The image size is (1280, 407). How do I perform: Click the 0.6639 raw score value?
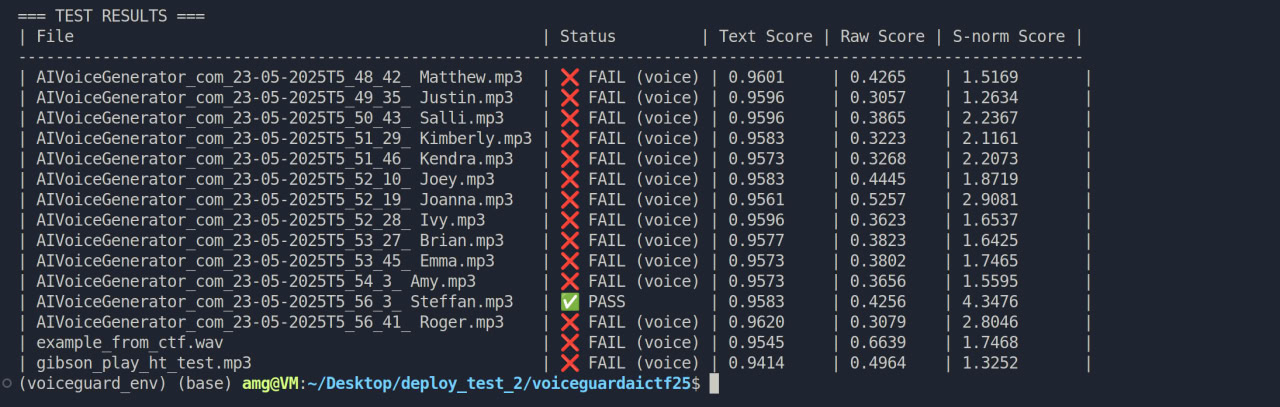[878, 343]
